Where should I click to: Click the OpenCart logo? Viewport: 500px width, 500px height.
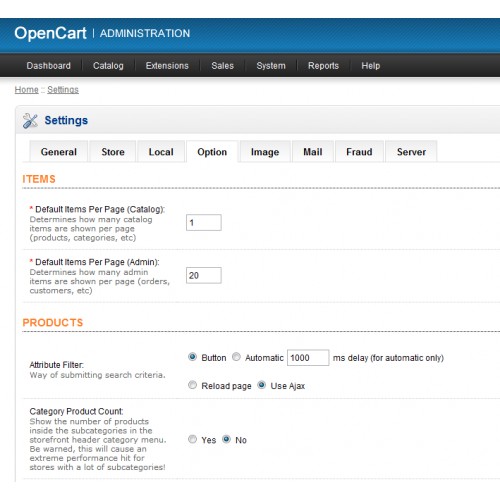[50, 33]
